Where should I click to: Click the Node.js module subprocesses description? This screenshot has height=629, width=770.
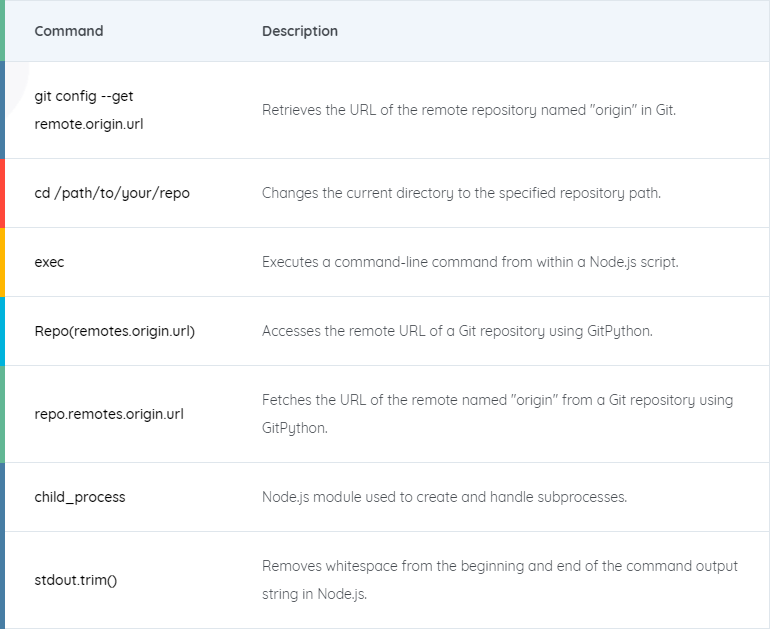pos(444,497)
